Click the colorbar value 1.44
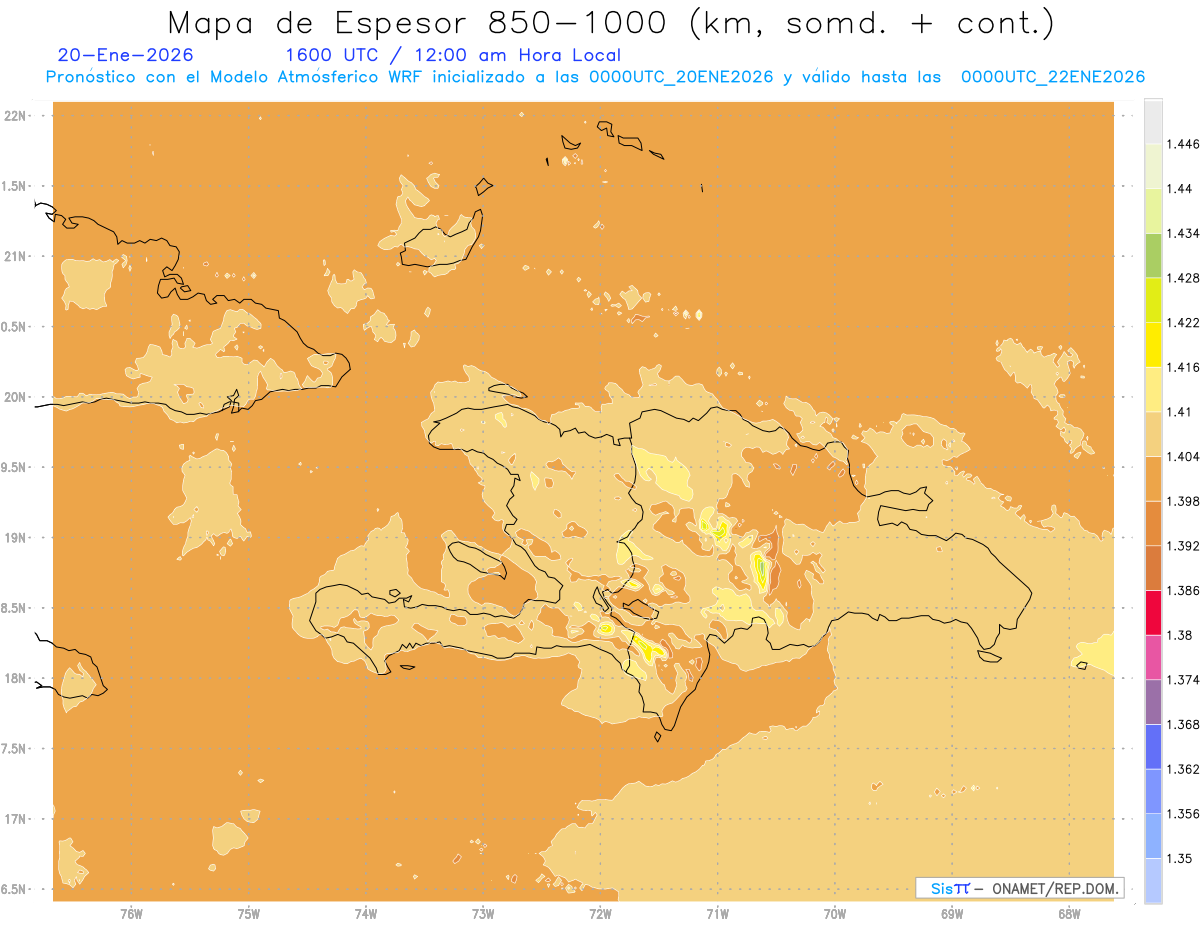1200x927 pixels. coord(1180,189)
